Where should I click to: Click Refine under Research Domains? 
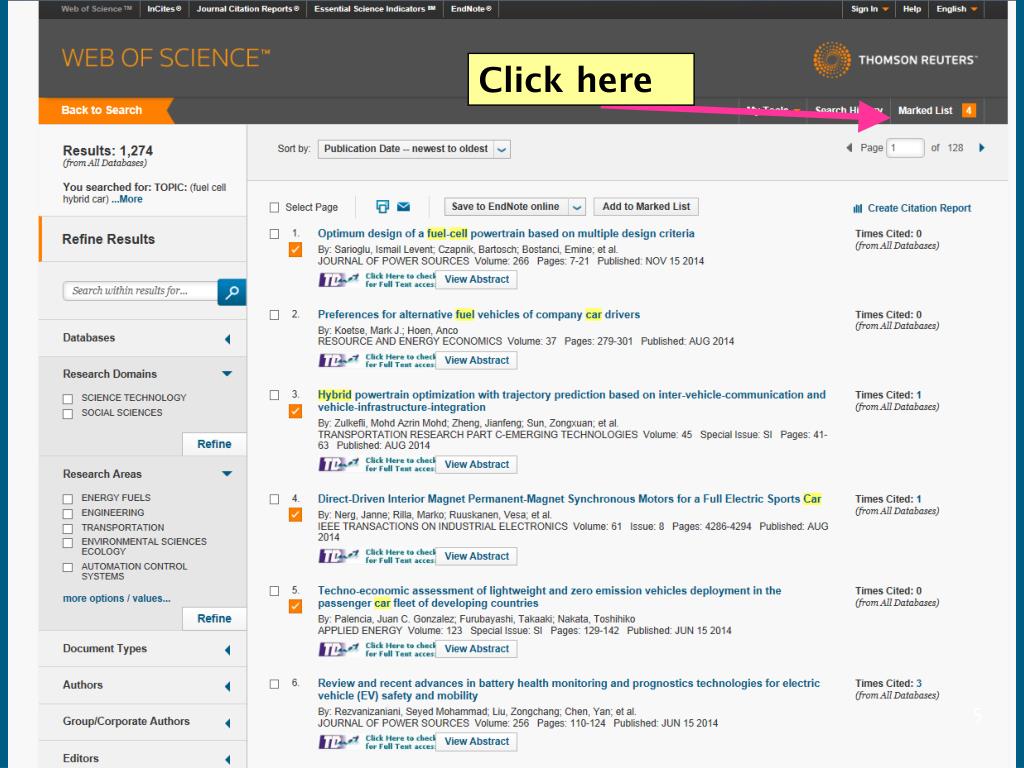[x=214, y=444]
